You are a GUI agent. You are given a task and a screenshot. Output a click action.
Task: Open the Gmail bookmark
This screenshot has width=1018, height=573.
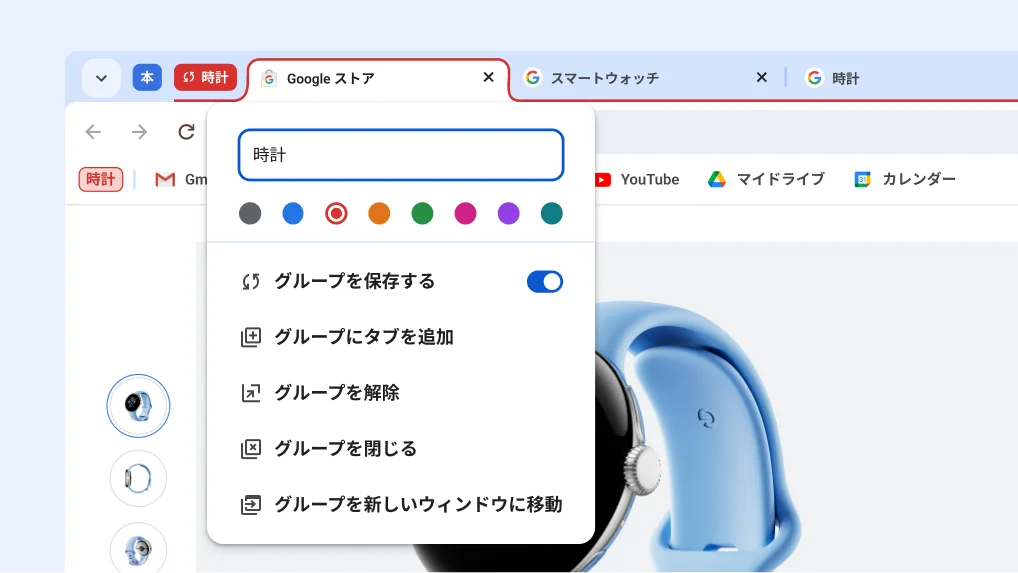tap(181, 179)
